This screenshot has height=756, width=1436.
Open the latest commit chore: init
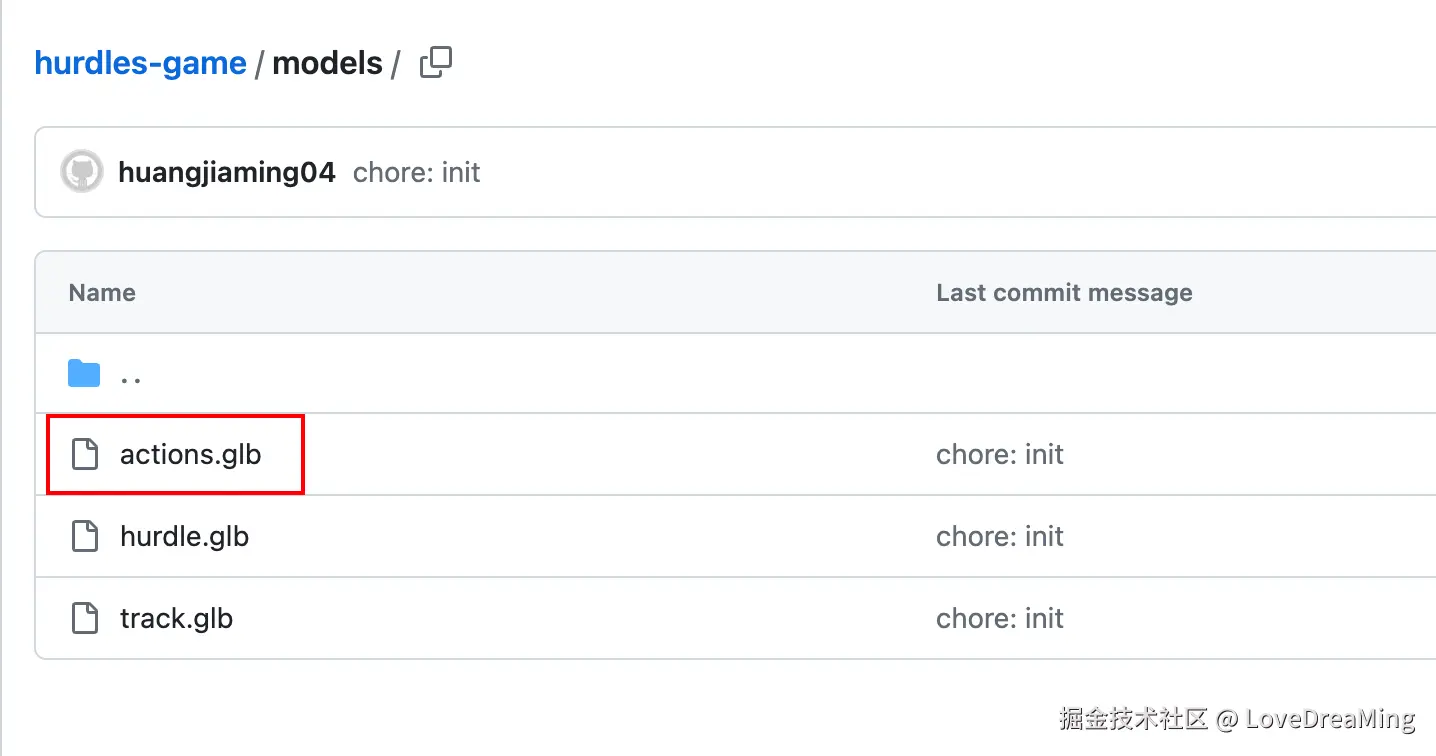coord(416,172)
